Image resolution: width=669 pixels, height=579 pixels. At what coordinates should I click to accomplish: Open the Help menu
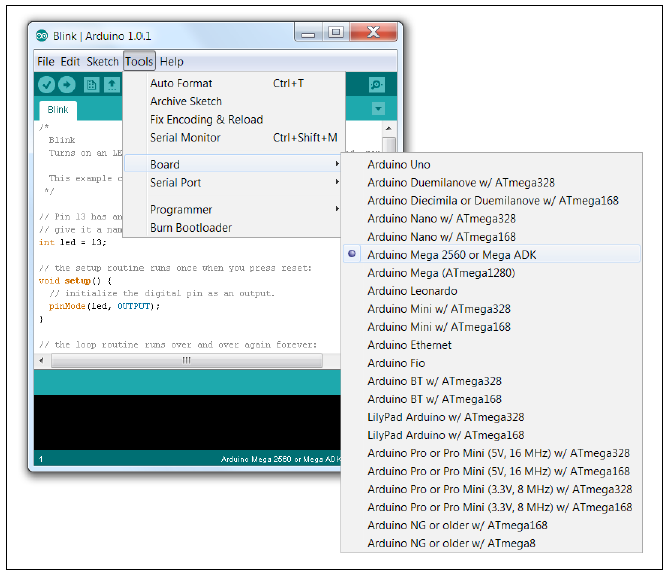[172, 62]
